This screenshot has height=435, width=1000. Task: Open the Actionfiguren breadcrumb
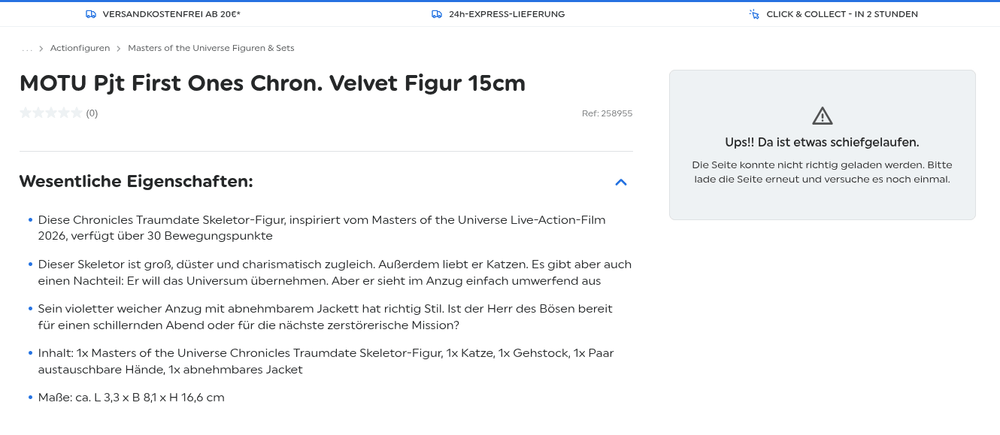80,48
